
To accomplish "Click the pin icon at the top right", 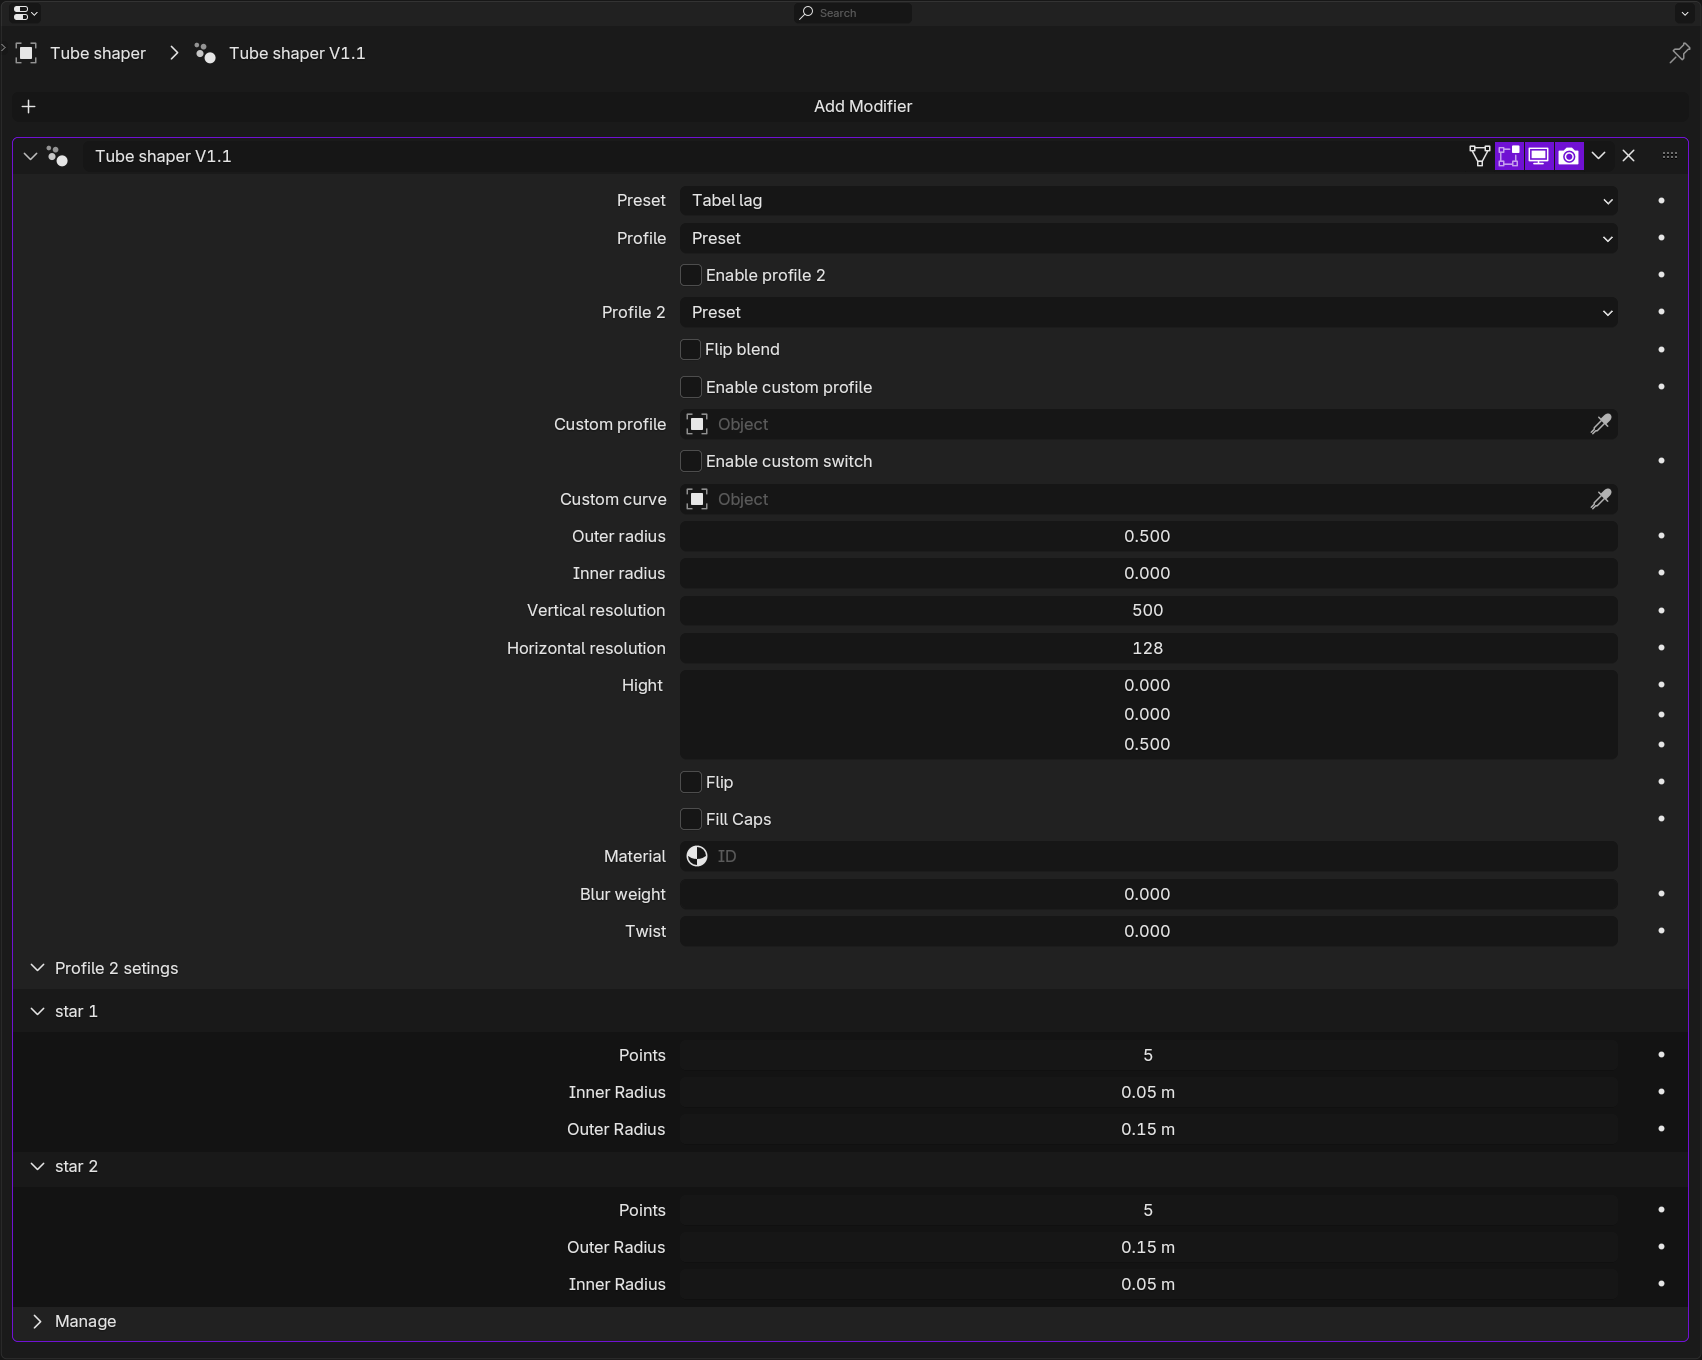I will 1678,53.
